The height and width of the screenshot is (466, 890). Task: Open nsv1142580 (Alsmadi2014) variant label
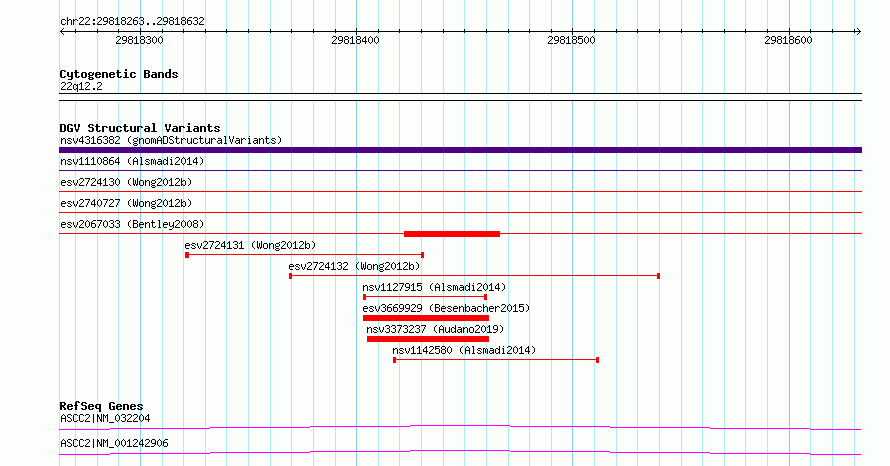click(464, 350)
